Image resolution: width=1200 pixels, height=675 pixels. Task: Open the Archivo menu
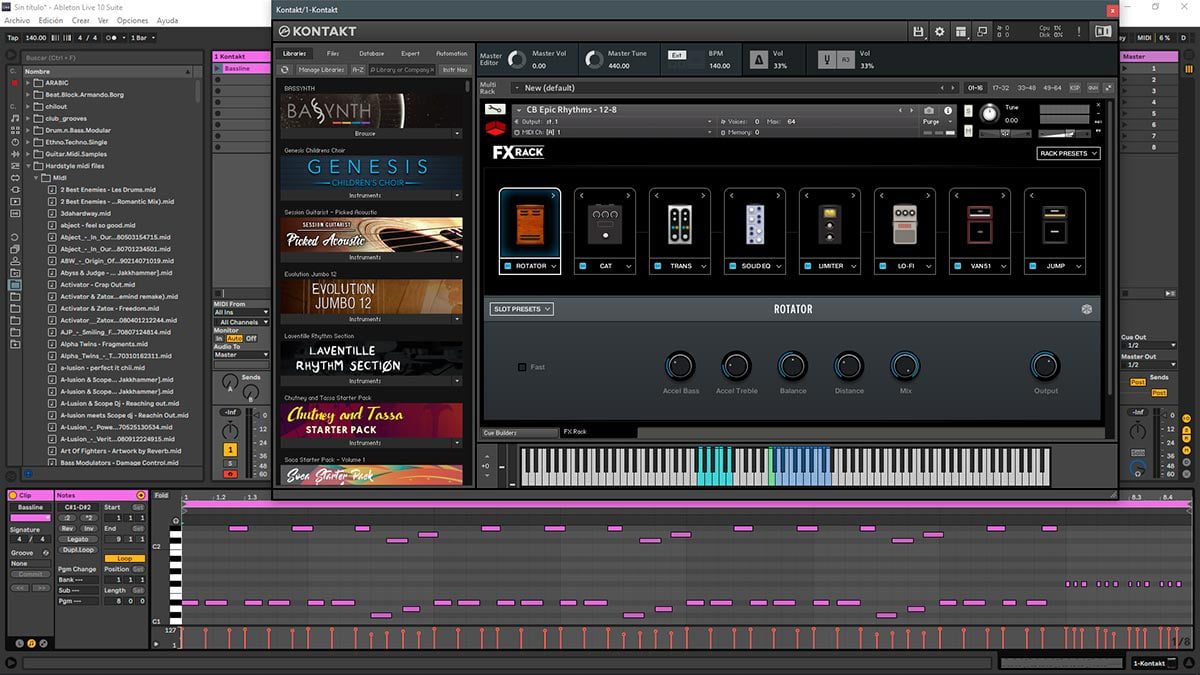coord(18,20)
